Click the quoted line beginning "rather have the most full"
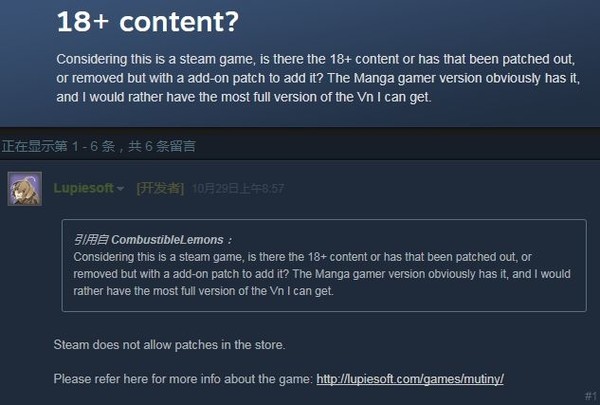Image resolution: width=600 pixels, height=405 pixels. pos(203,291)
